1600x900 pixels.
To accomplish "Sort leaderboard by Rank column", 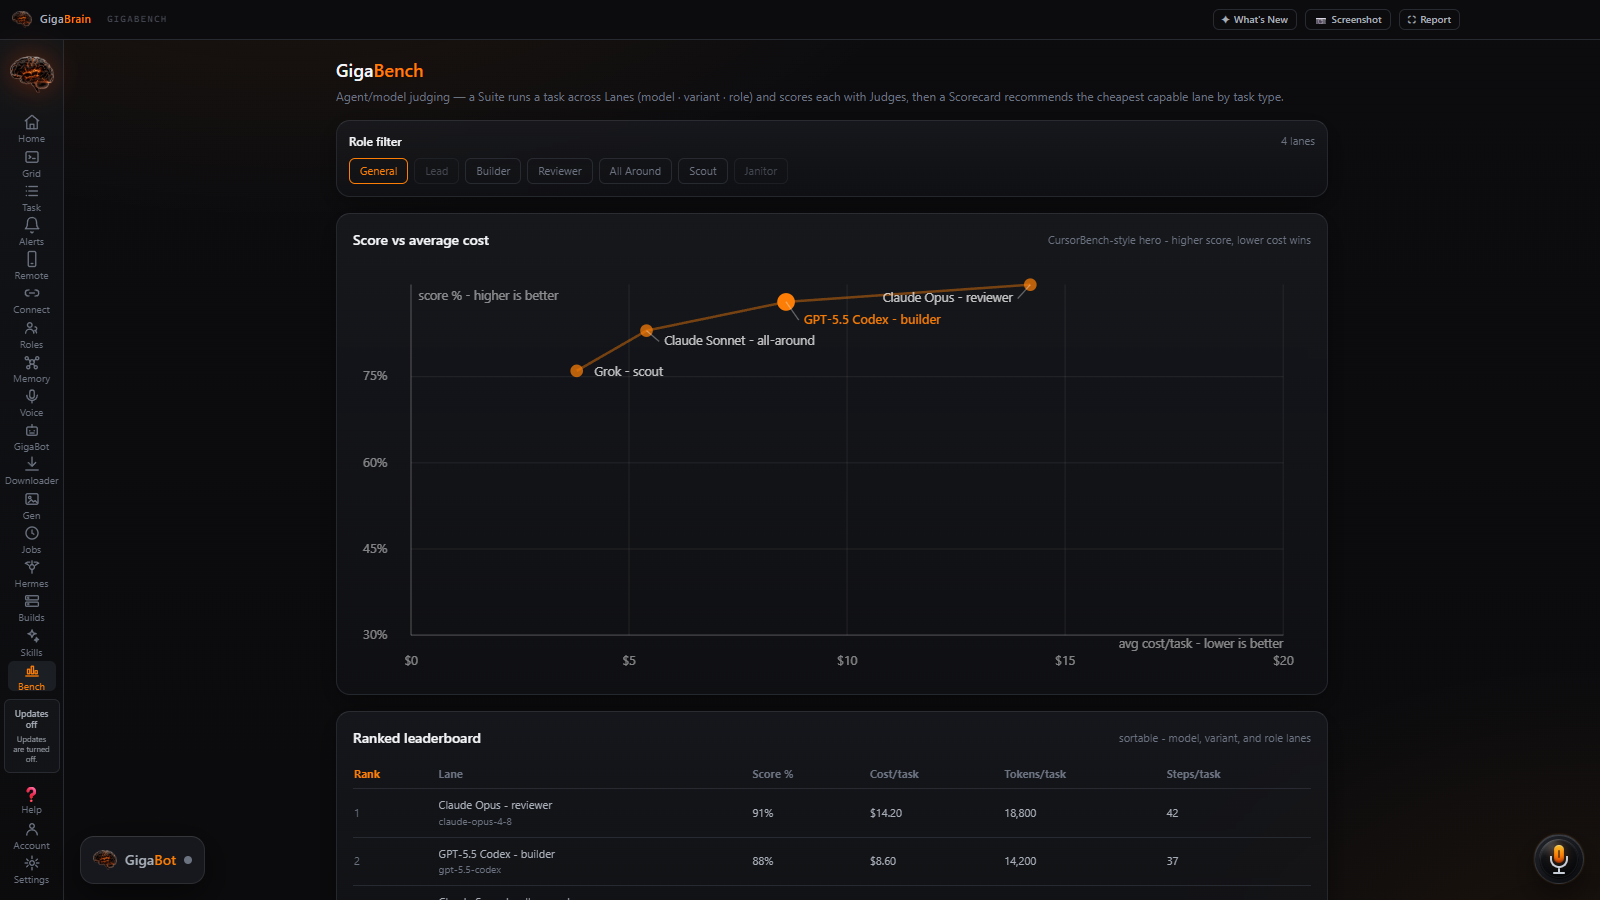I will [367, 774].
